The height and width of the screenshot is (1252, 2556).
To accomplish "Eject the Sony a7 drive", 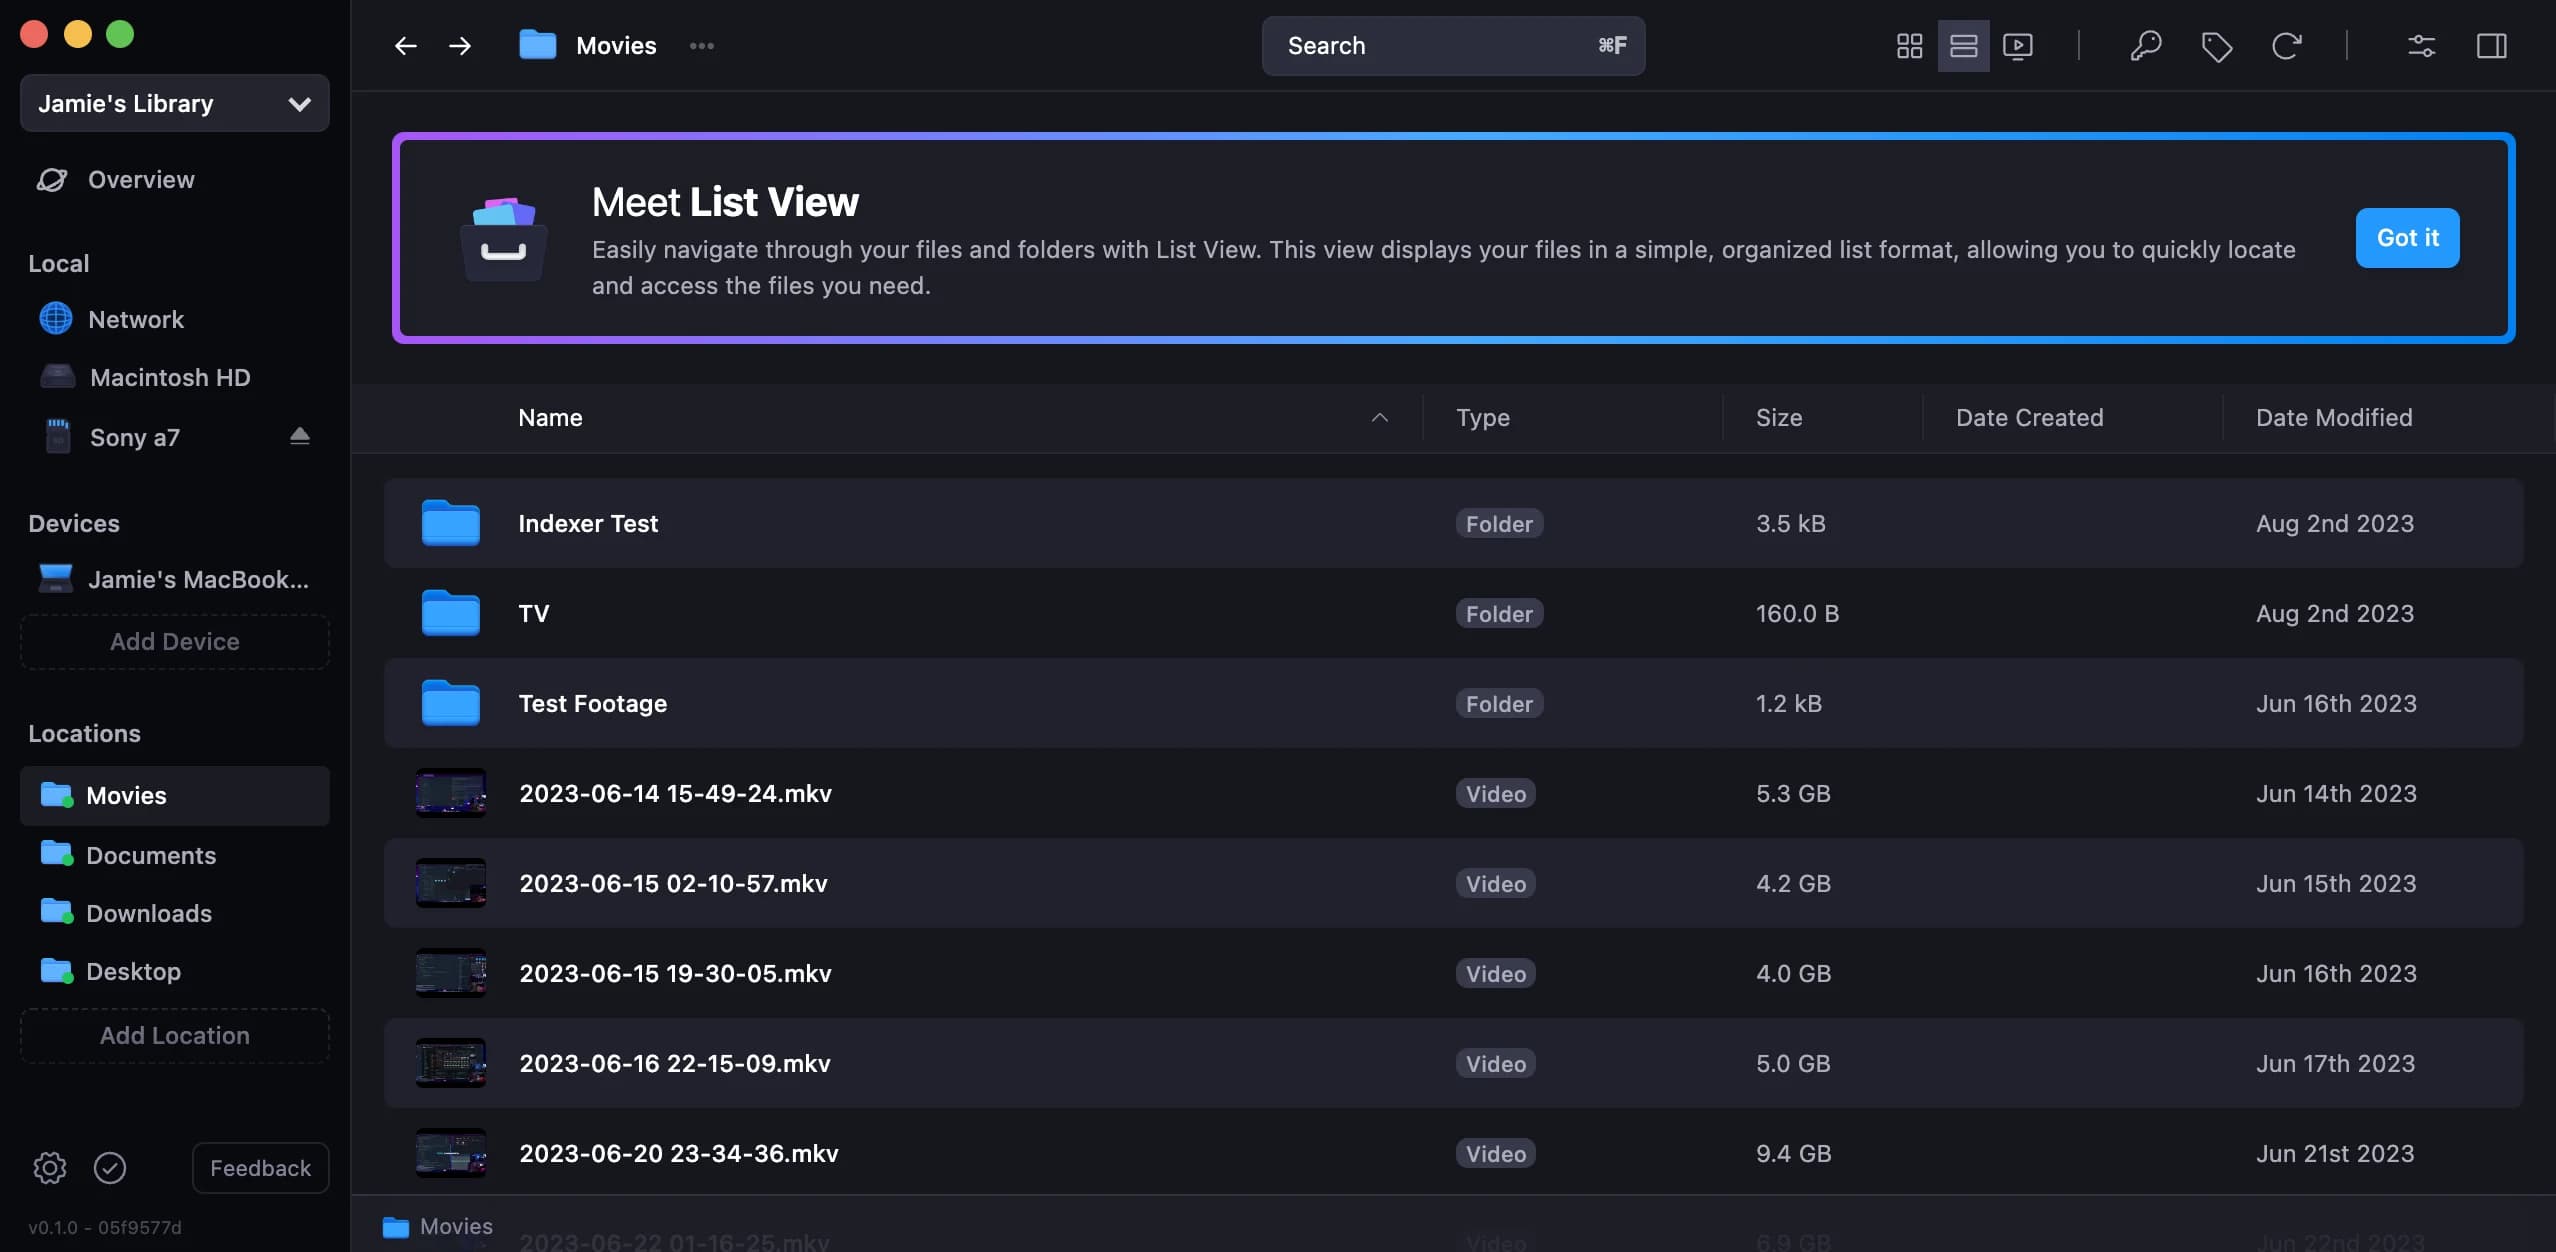I will tap(299, 436).
